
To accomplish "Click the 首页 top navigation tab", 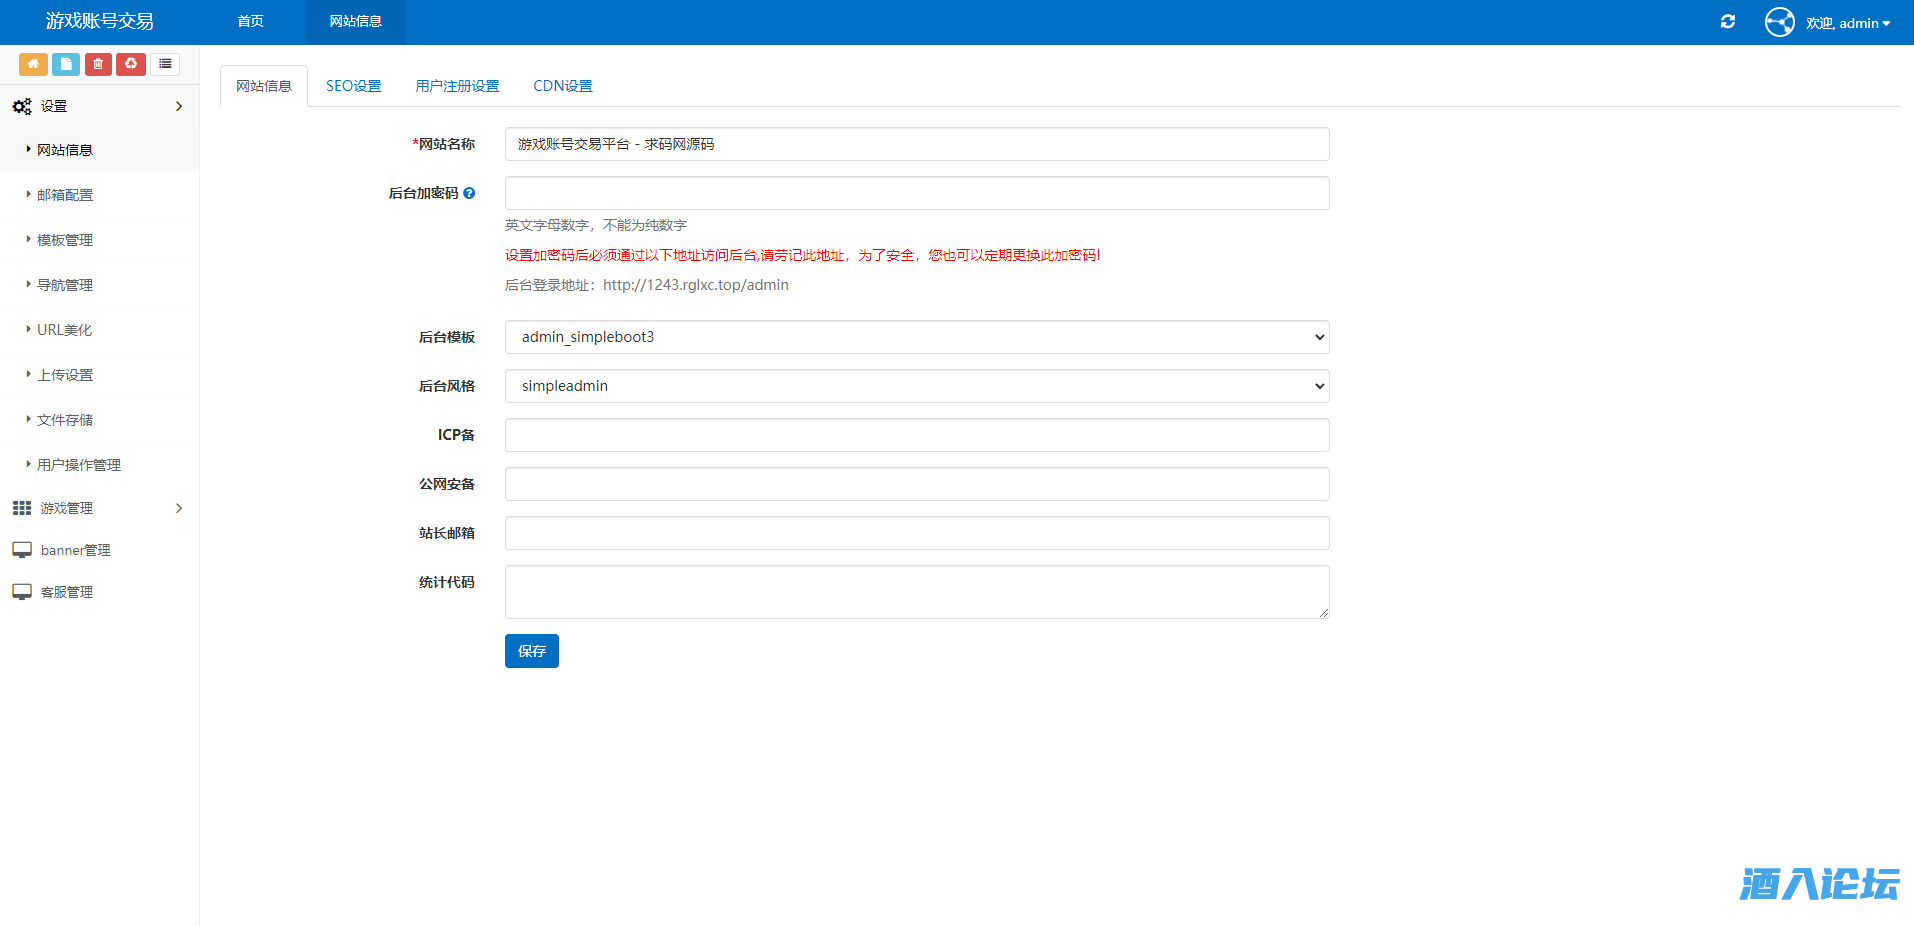I will tap(250, 21).
